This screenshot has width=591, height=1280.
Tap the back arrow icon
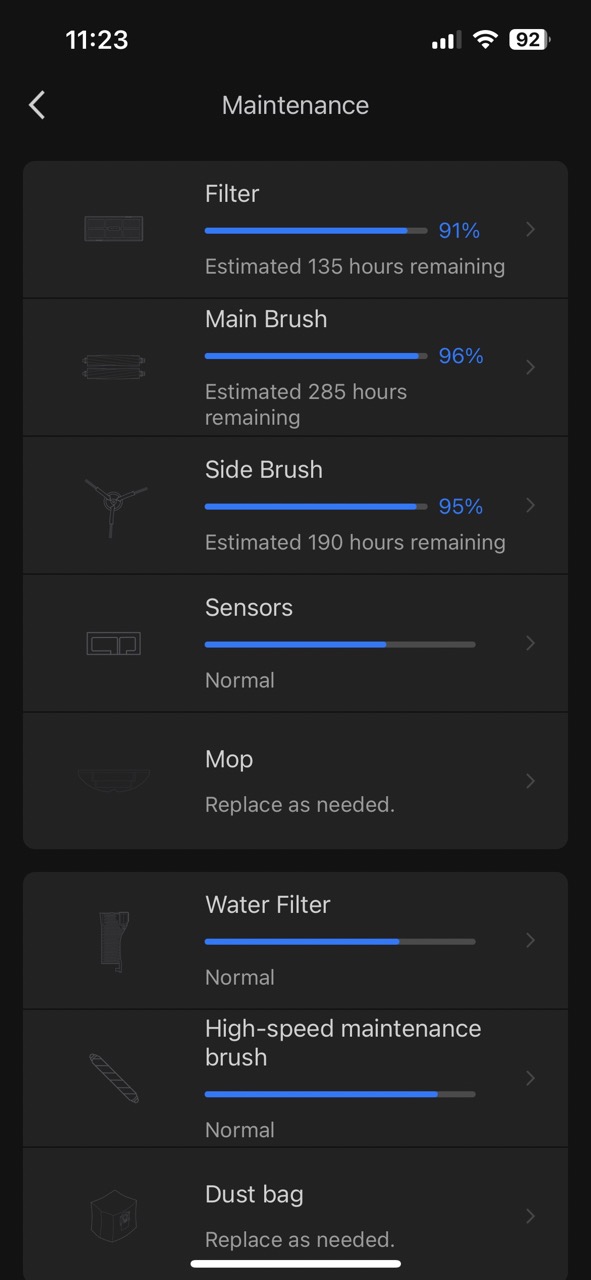click(x=37, y=105)
